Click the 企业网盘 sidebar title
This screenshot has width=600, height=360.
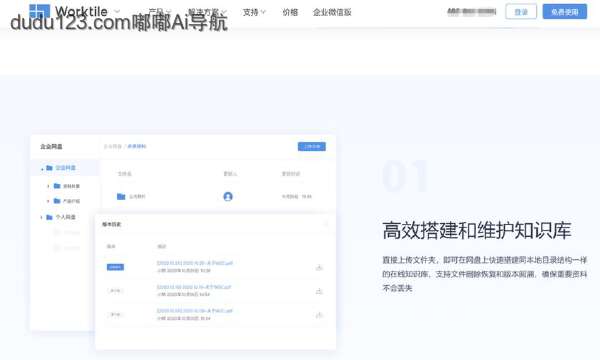51,147
